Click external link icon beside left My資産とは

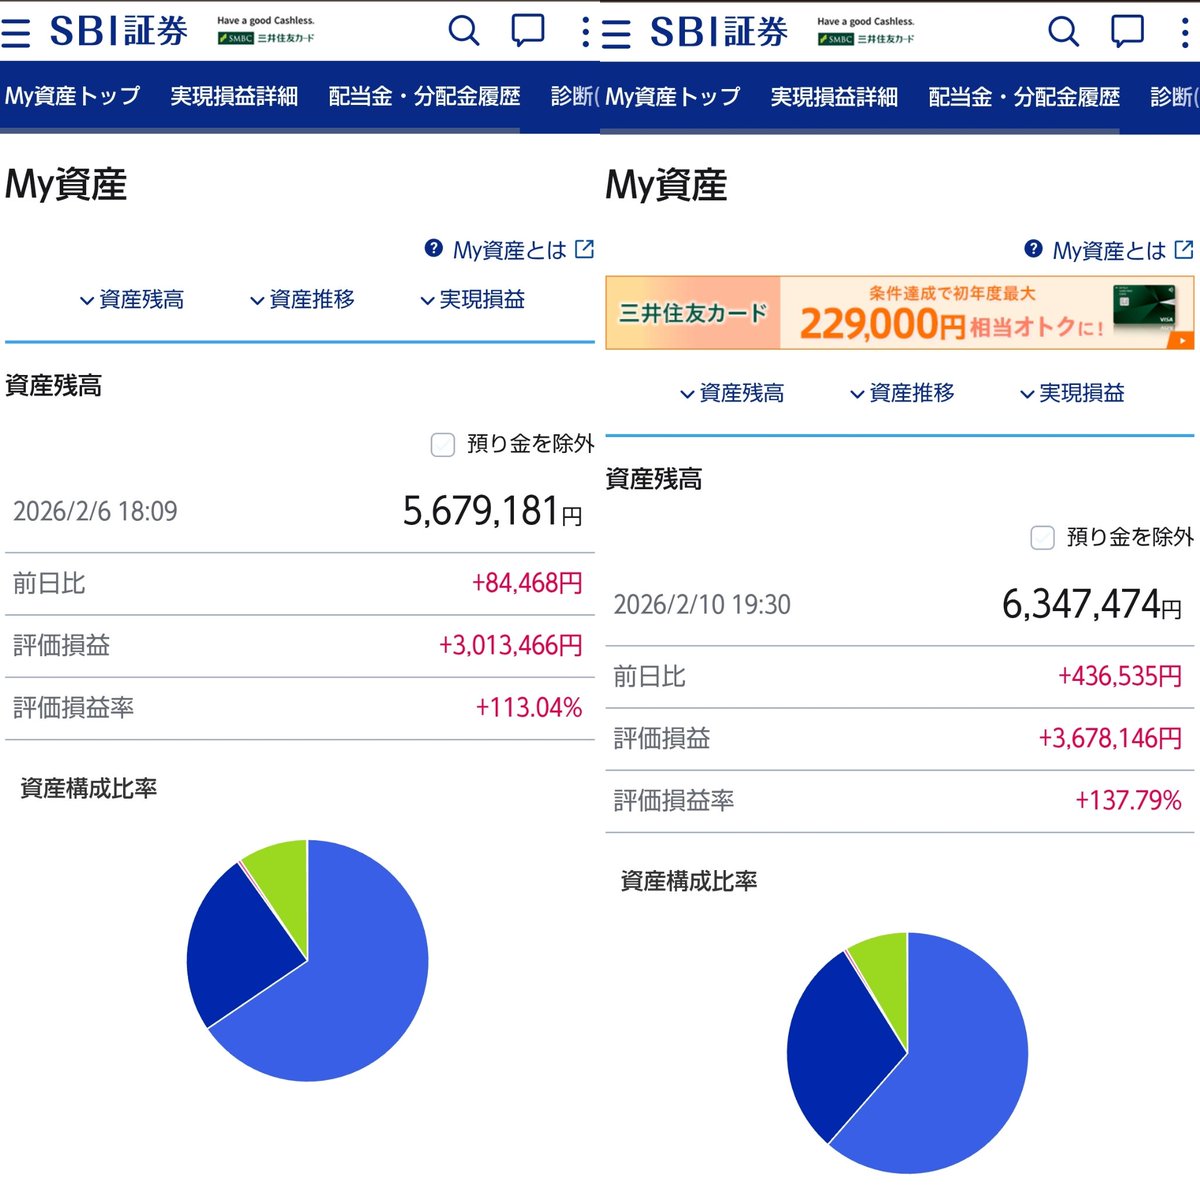point(585,249)
